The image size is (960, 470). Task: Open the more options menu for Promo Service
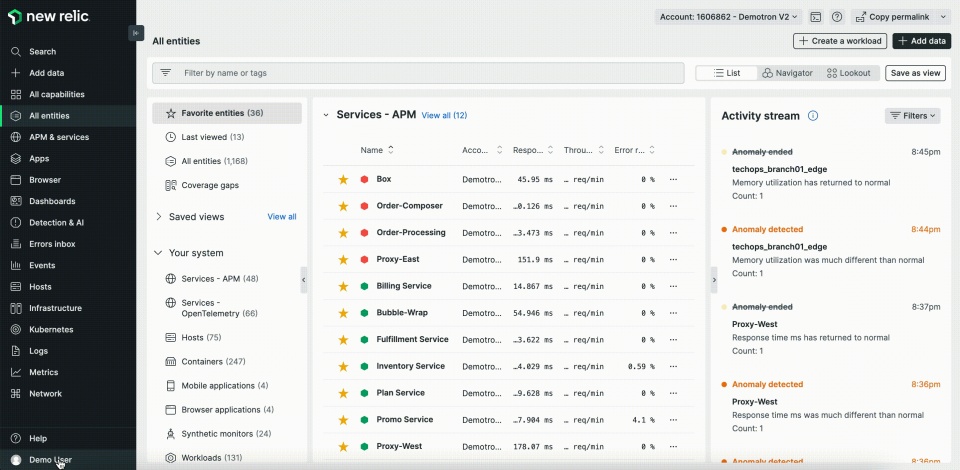coord(673,420)
